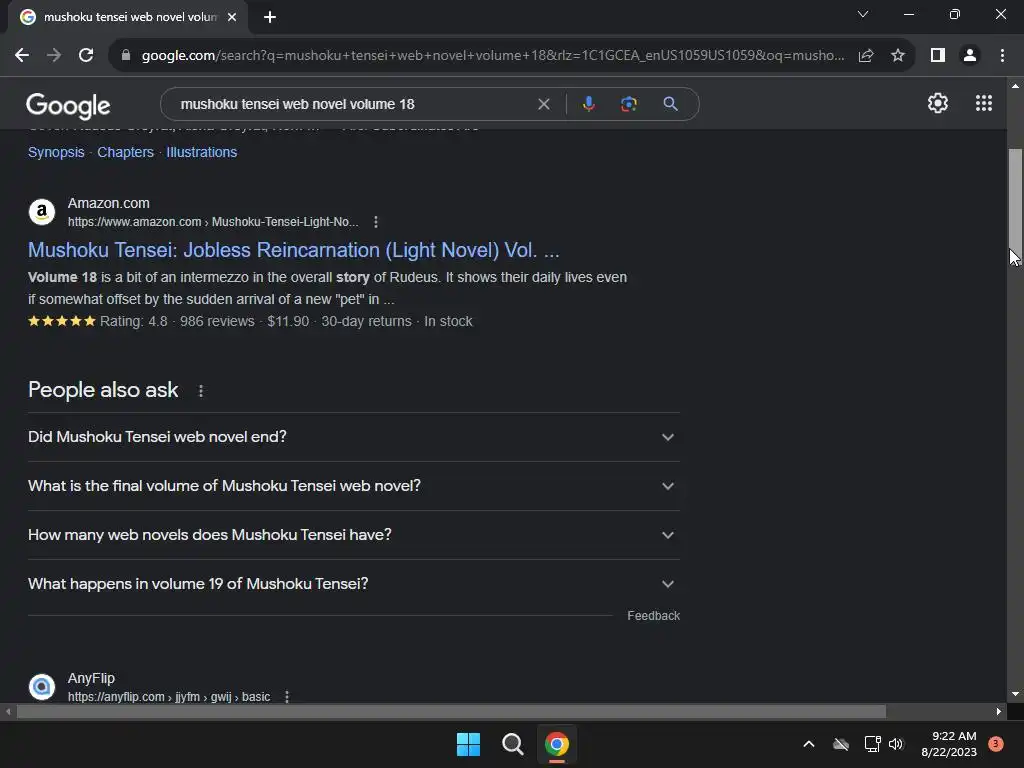Screen dimensions: 1024x768
Task: Open Chrome three-dot menu
Action: [x=1002, y=56]
